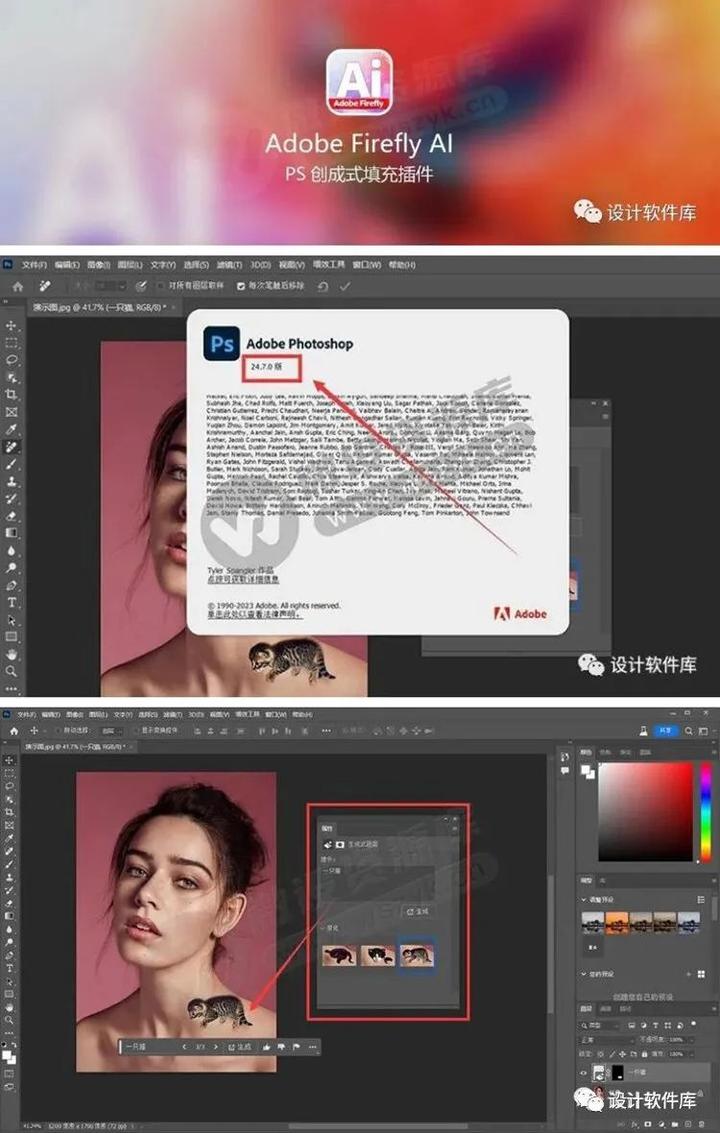720x1133 pixels.
Task: Click the new adjustment layer icon in the Layers panel
Action: [x=661, y=1124]
